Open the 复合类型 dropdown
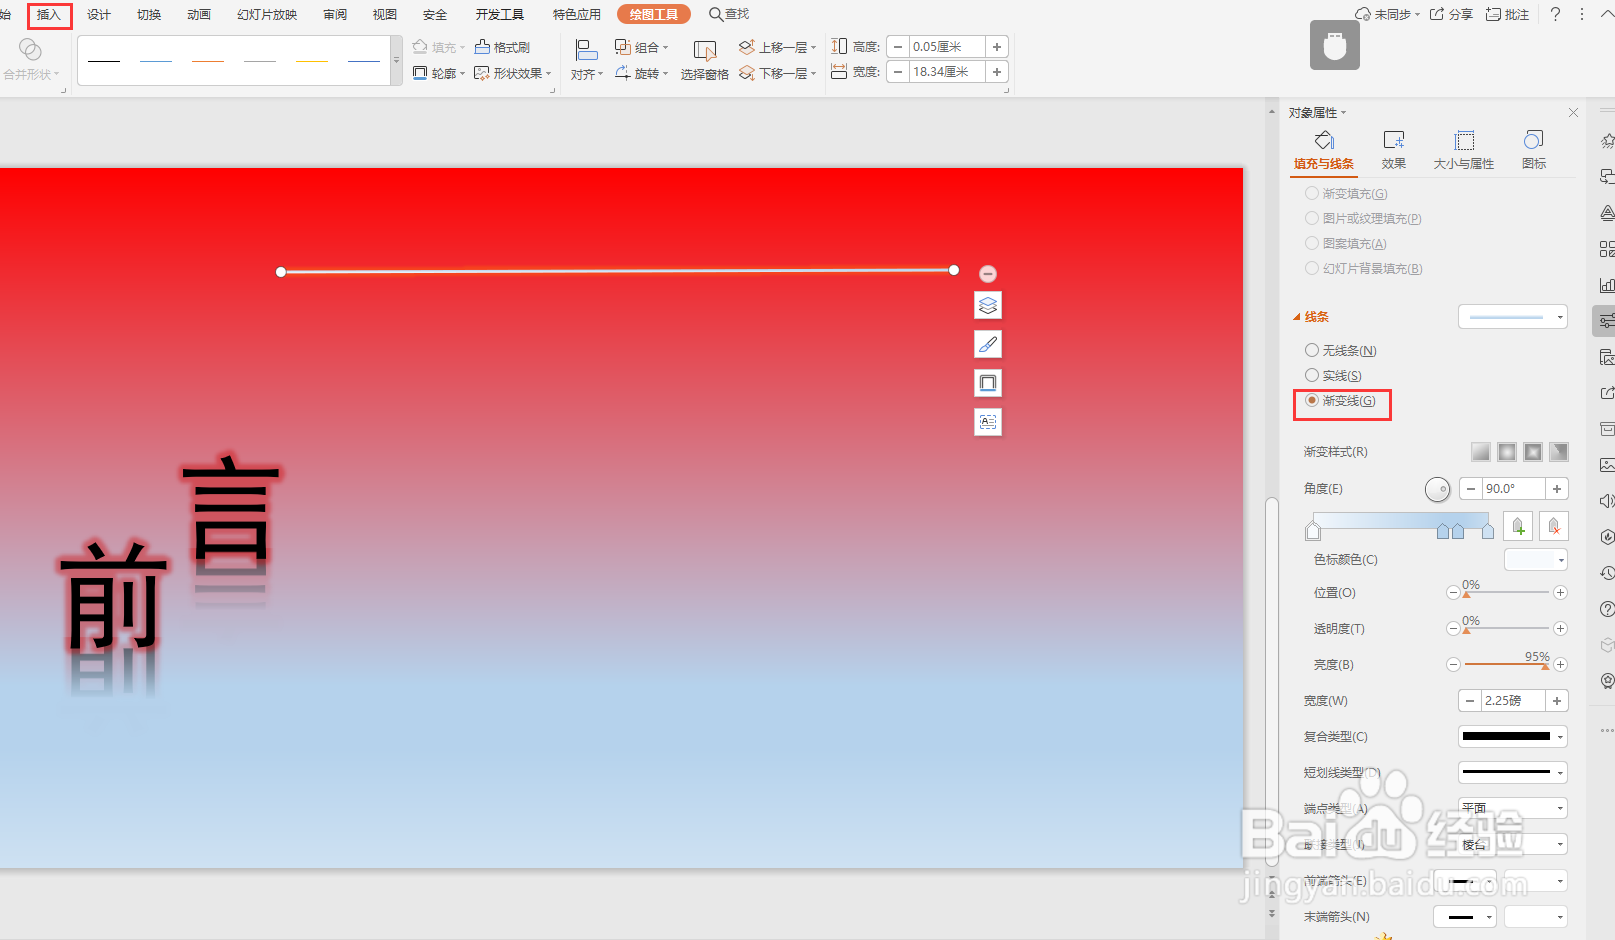Screen dimensions: 1615x940 pos(1512,737)
